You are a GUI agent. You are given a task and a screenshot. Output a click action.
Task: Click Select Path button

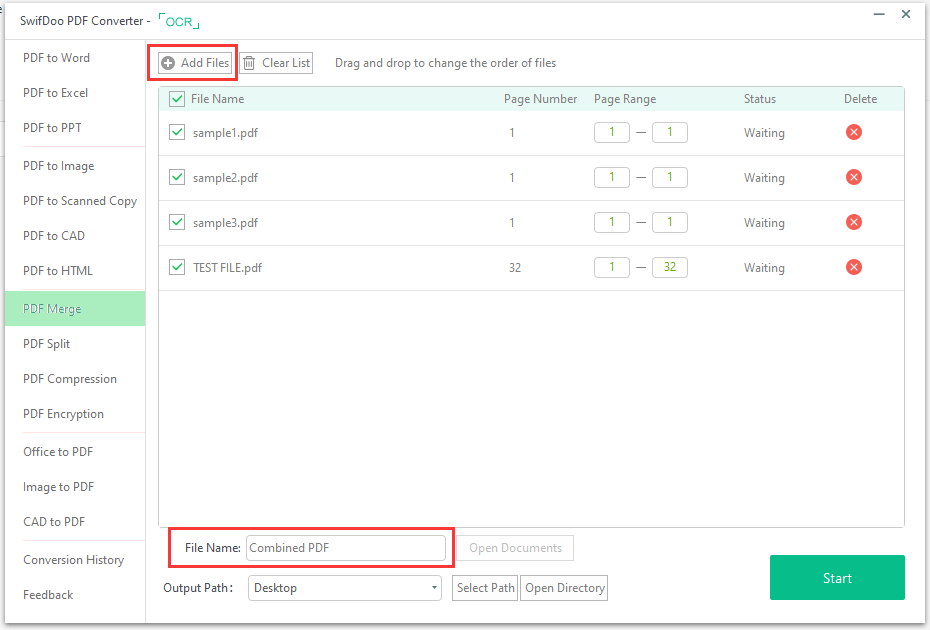485,588
